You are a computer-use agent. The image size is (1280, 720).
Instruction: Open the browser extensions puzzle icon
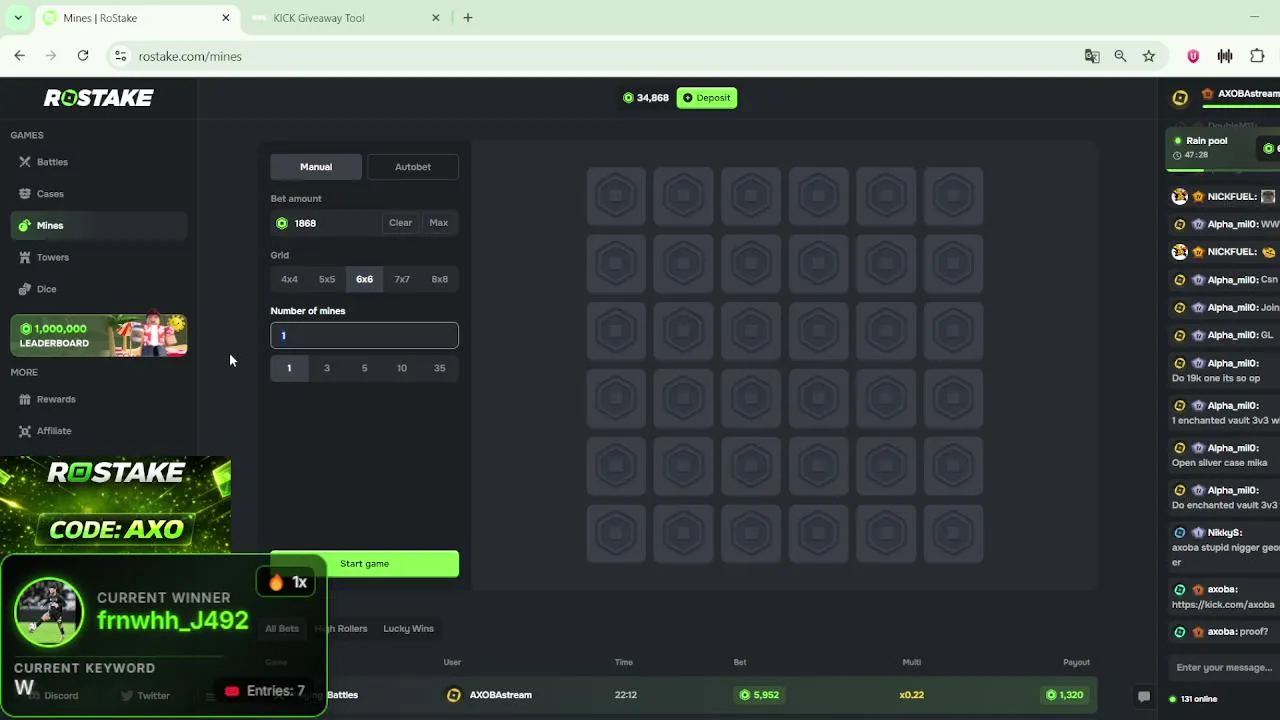1257,56
